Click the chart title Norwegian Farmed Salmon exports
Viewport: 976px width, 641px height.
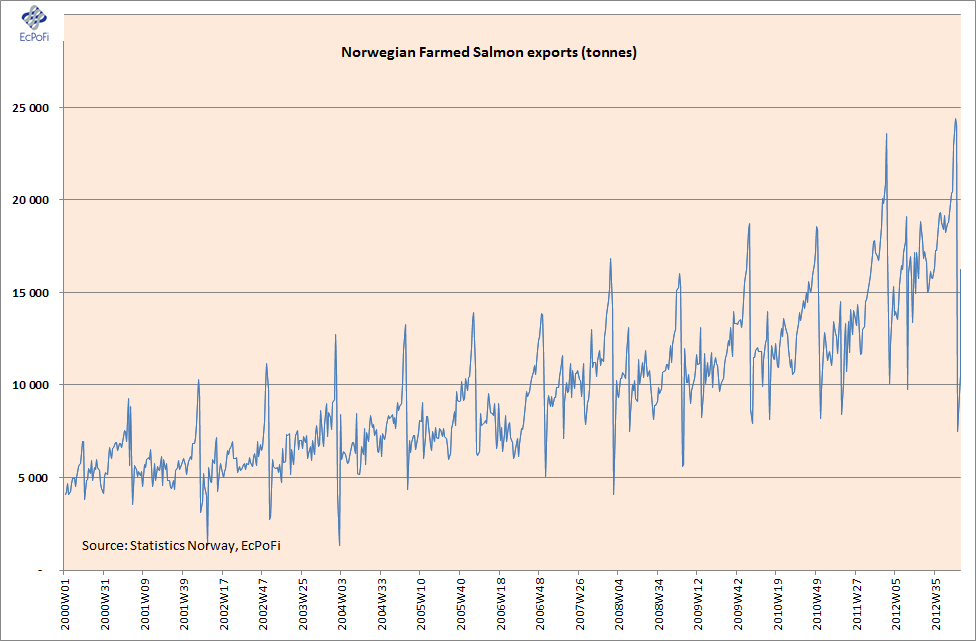(x=489, y=52)
